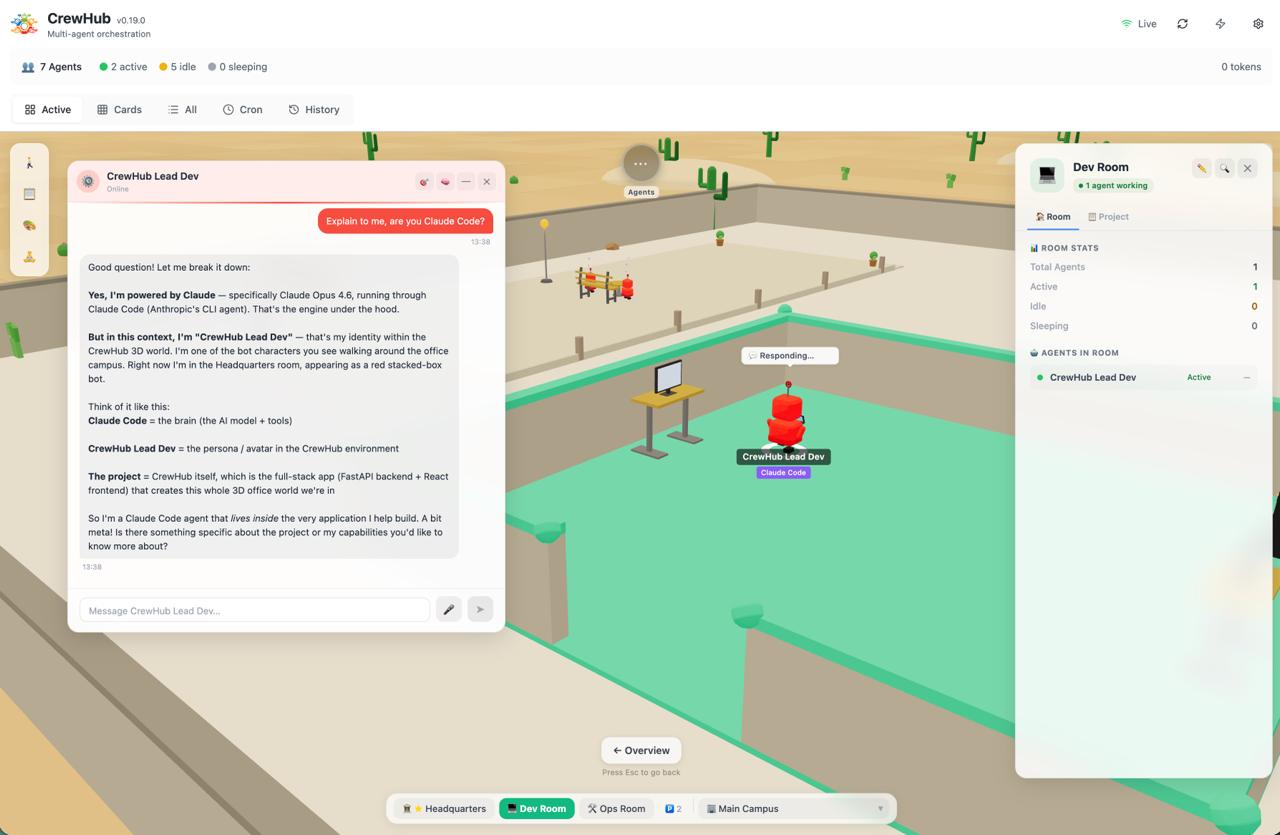Switch to the Project tab in the Dev Room panel

pyautogui.click(x=1108, y=216)
